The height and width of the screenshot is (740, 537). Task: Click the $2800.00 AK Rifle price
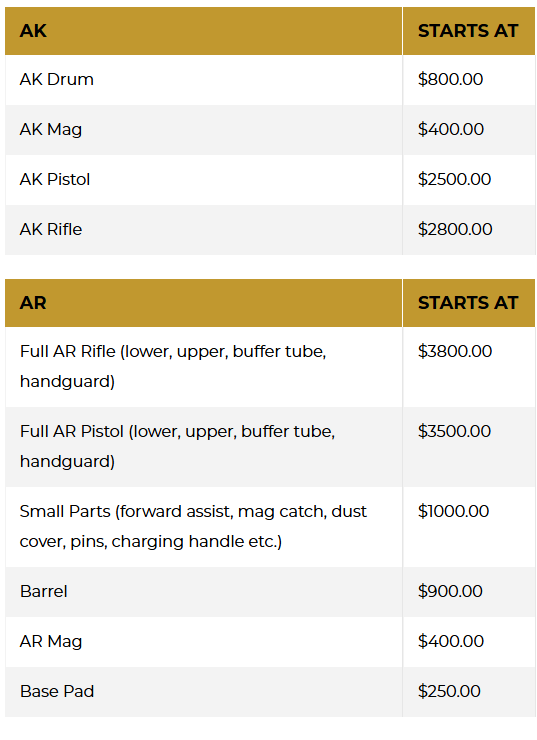[455, 229]
